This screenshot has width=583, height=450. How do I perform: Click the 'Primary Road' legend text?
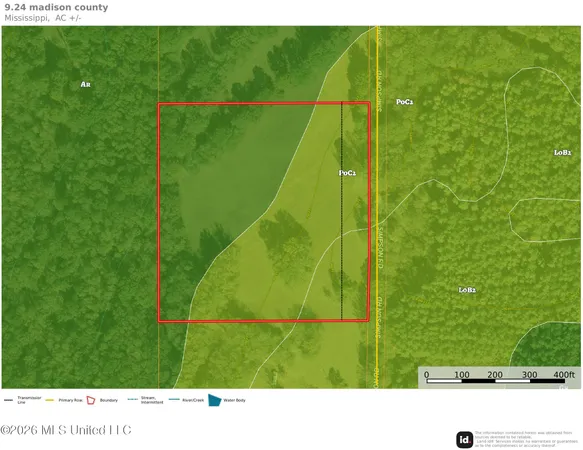(70, 401)
